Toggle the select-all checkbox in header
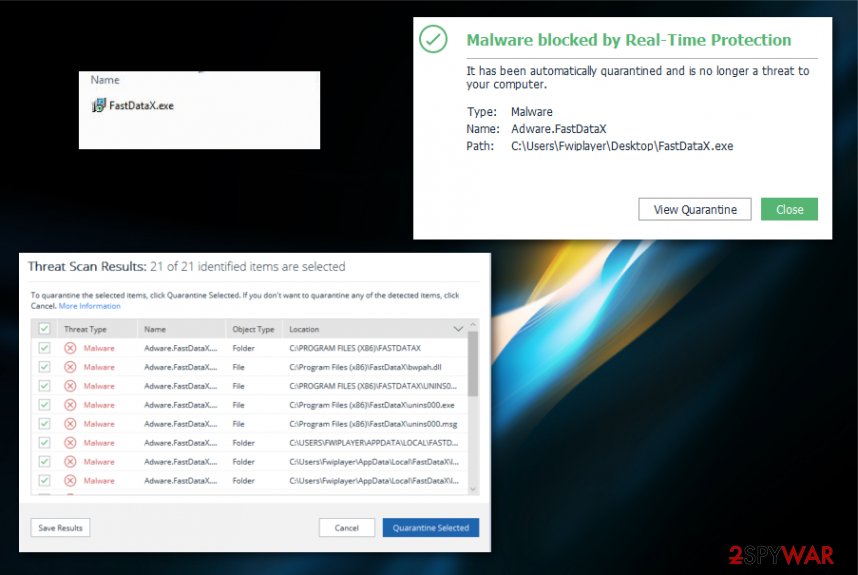This screenshot has width=858, height=575. pyautogui.click(x=44, y=329)
